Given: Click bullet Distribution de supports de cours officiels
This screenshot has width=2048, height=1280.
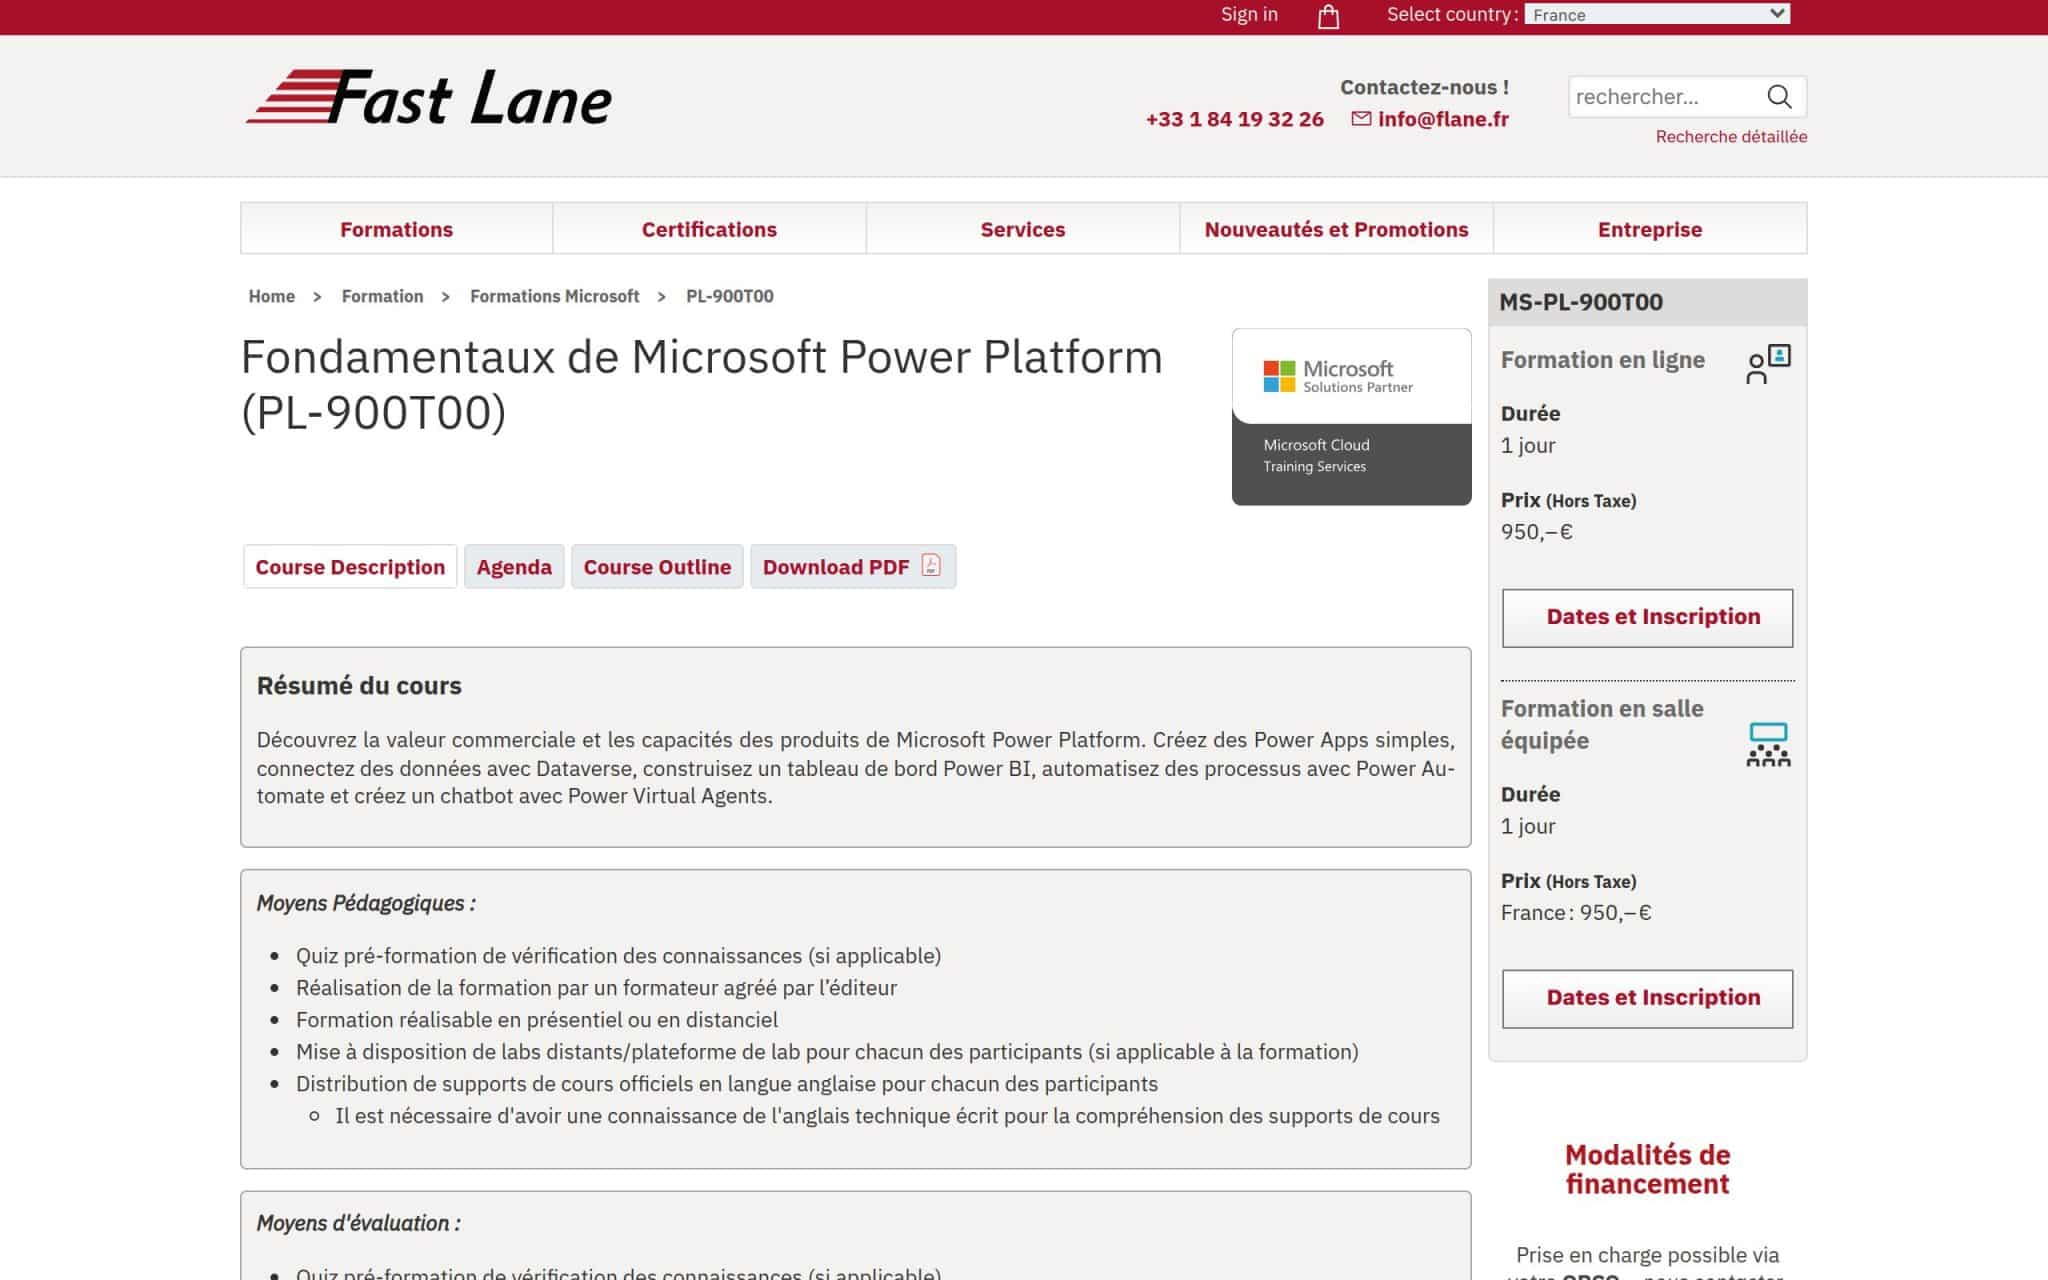Looking at the screenshot, I should [x=727, y=1083].
